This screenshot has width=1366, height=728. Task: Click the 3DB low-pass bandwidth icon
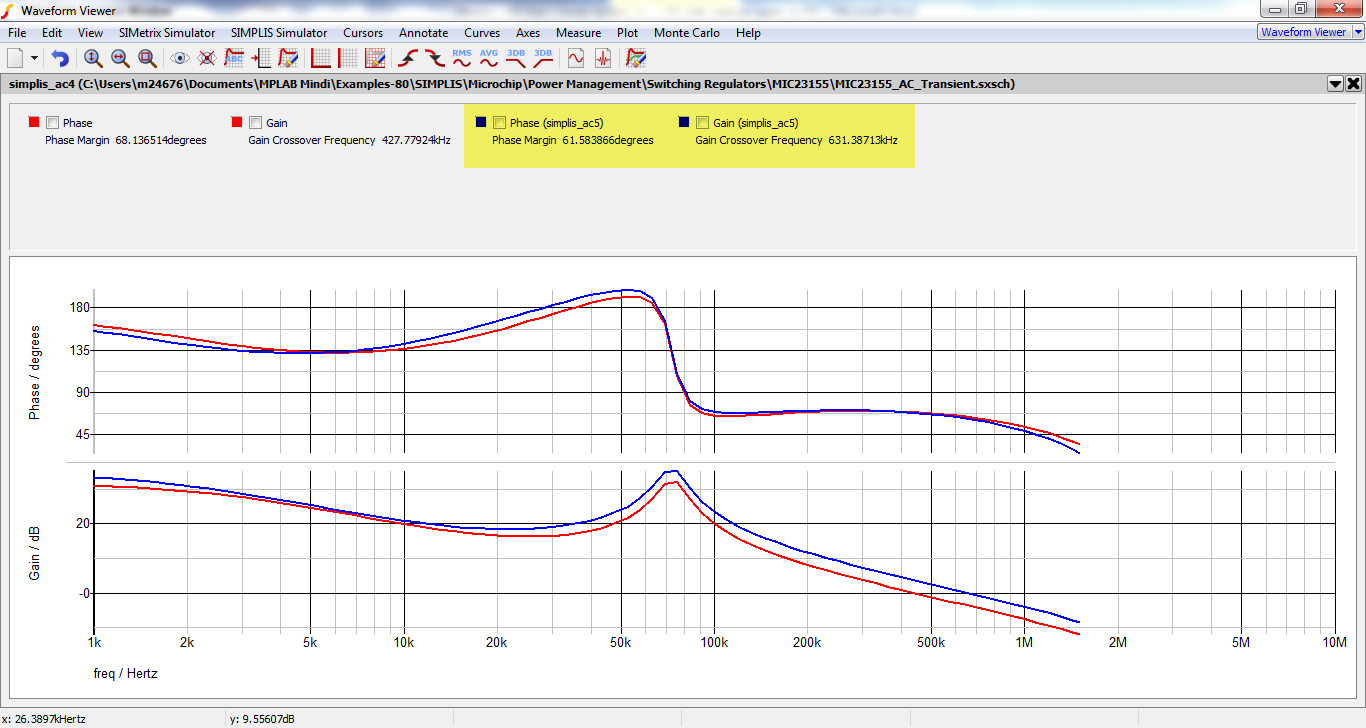tap(516, 58)
